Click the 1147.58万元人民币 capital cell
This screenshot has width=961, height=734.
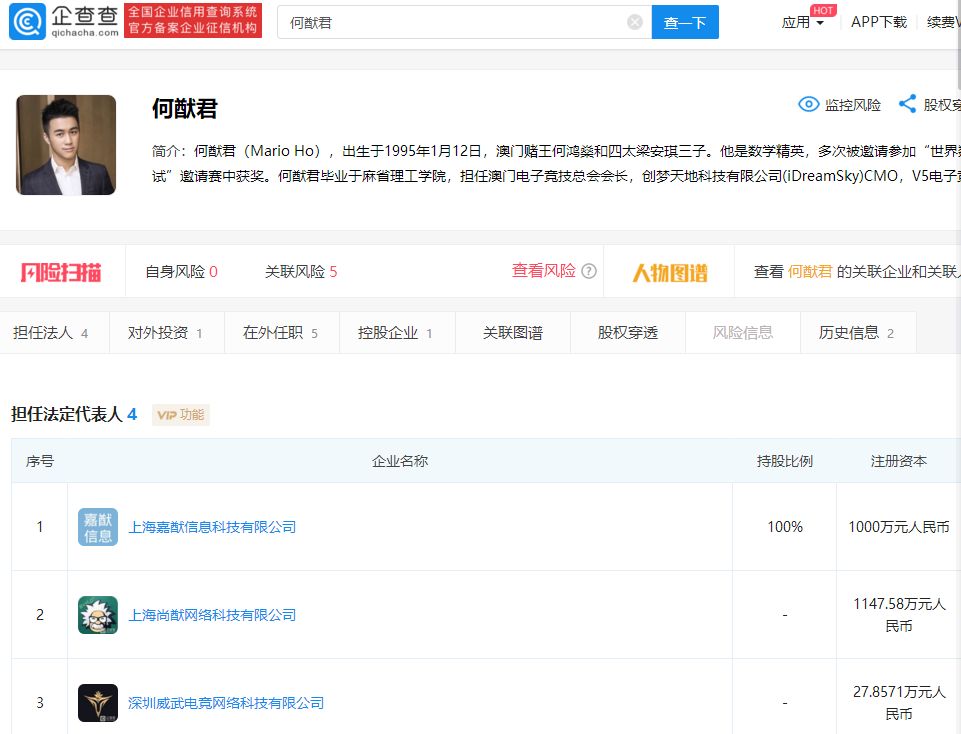[898, 615]
